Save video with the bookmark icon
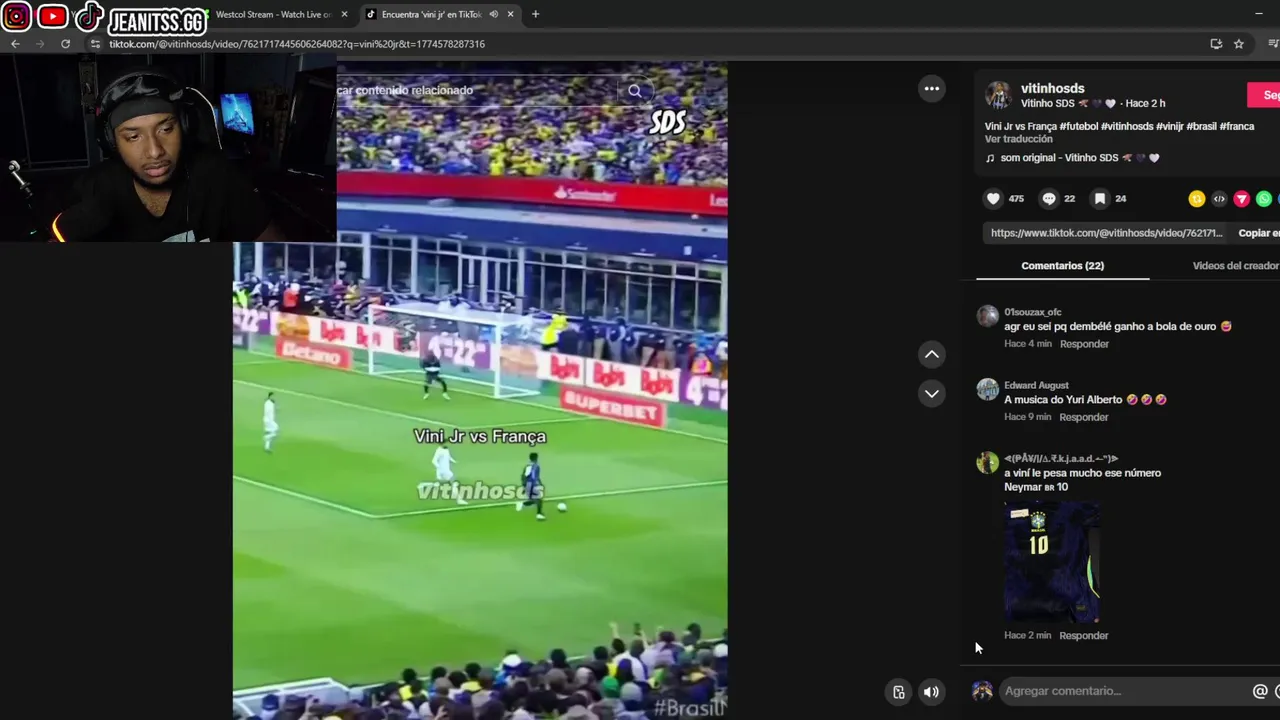Viewport: 1280px width, 720px height. click(1100, 199)
